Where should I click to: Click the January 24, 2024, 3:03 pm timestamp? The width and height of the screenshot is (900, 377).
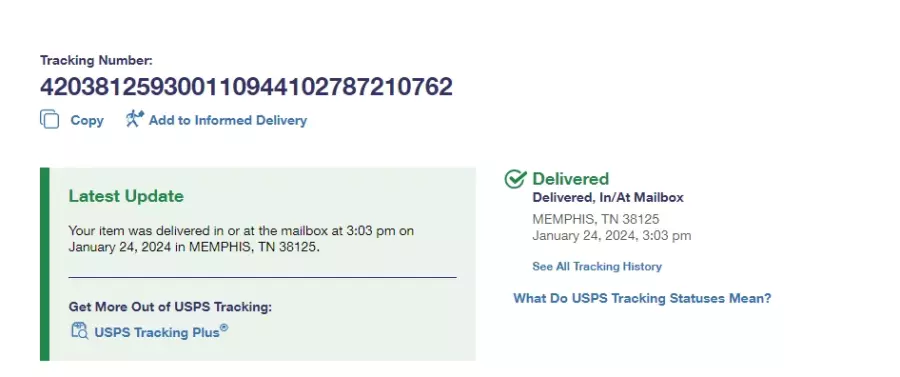point(612,235)
